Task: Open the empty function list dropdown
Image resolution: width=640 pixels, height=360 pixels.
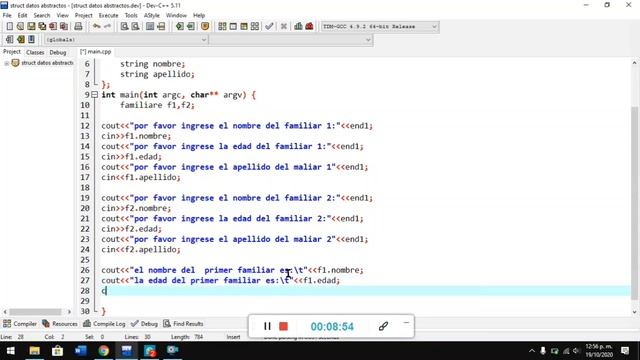Action: [368, 40]
